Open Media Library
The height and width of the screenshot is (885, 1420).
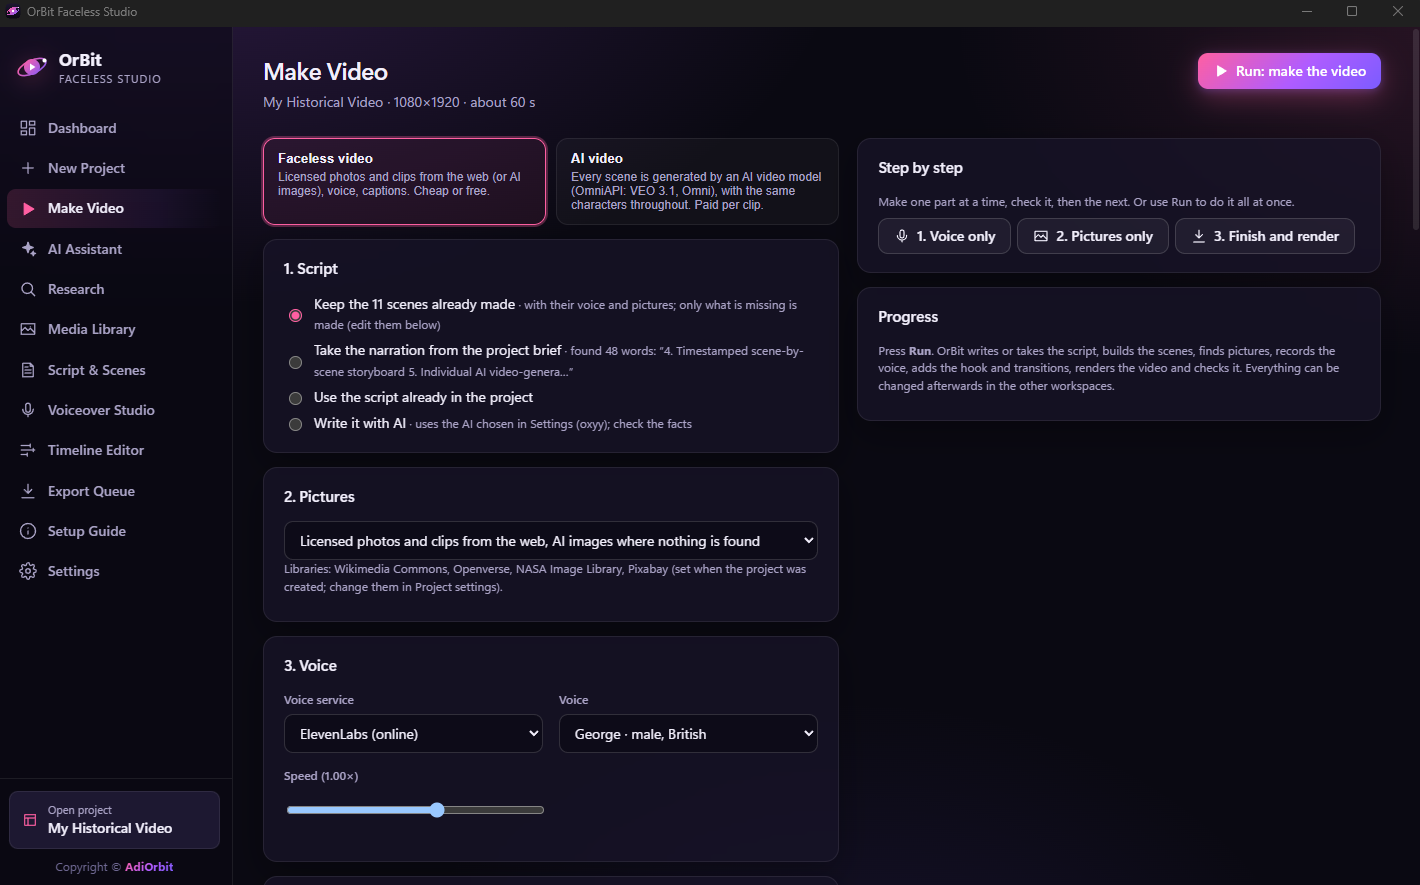116,329
